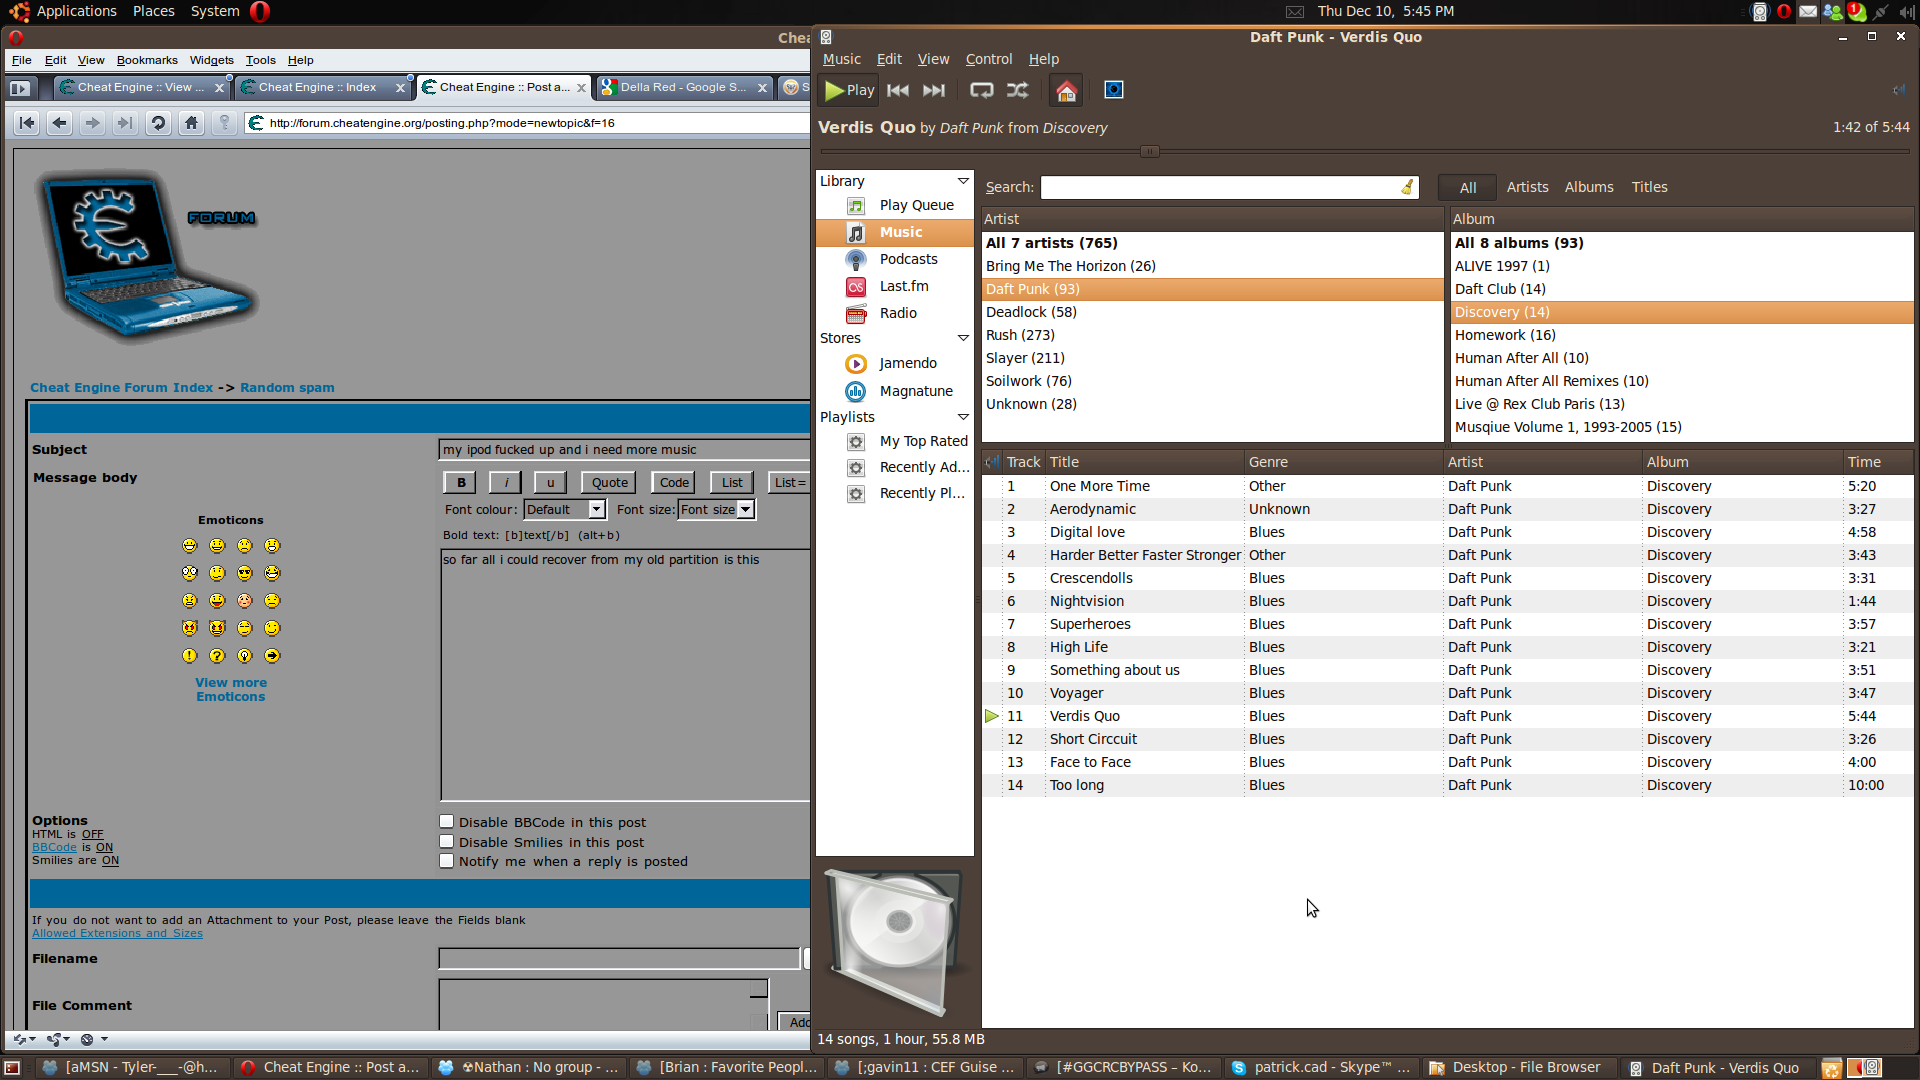Screen dimensions: 1920x1080
Task: Click Opera's Rewind navigation button
Action: 27,123
